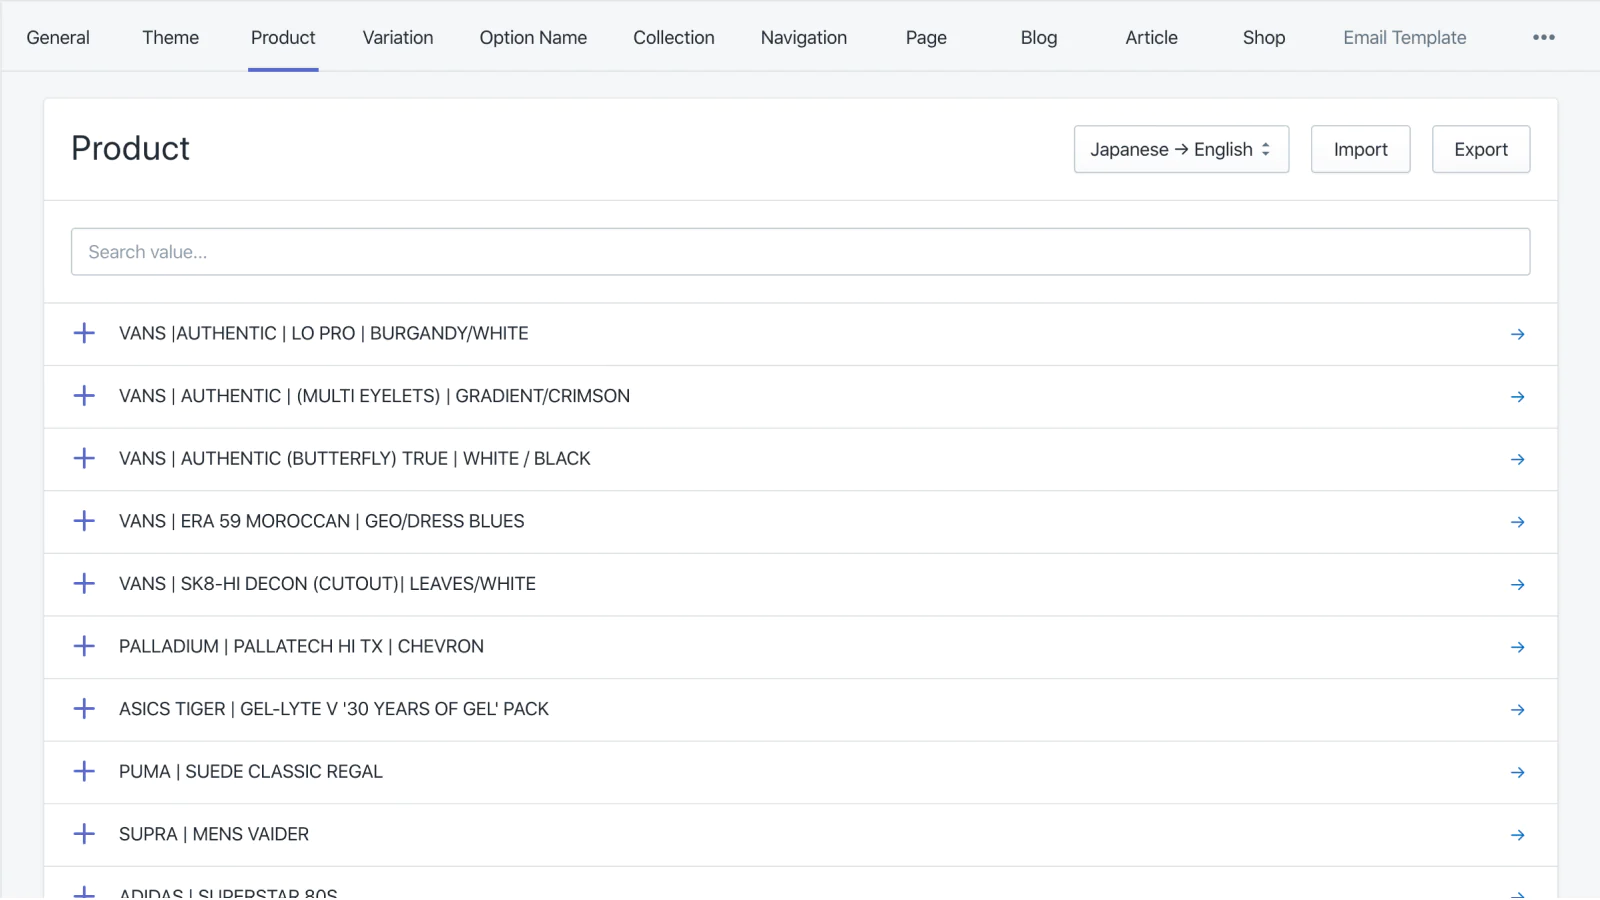Open the more tabs ellipsis menu

click(1543, 38)
